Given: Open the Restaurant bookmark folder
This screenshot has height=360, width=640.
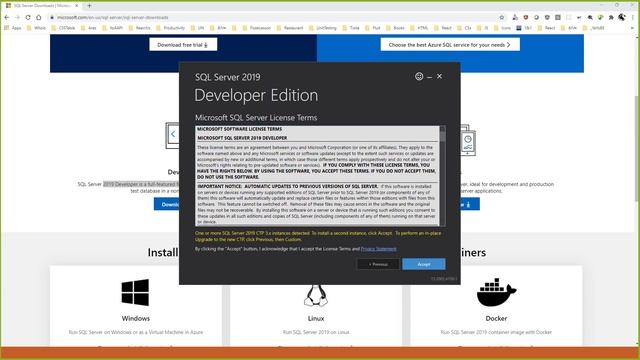Looking at the screenshot, I should [x=290, y=28].
